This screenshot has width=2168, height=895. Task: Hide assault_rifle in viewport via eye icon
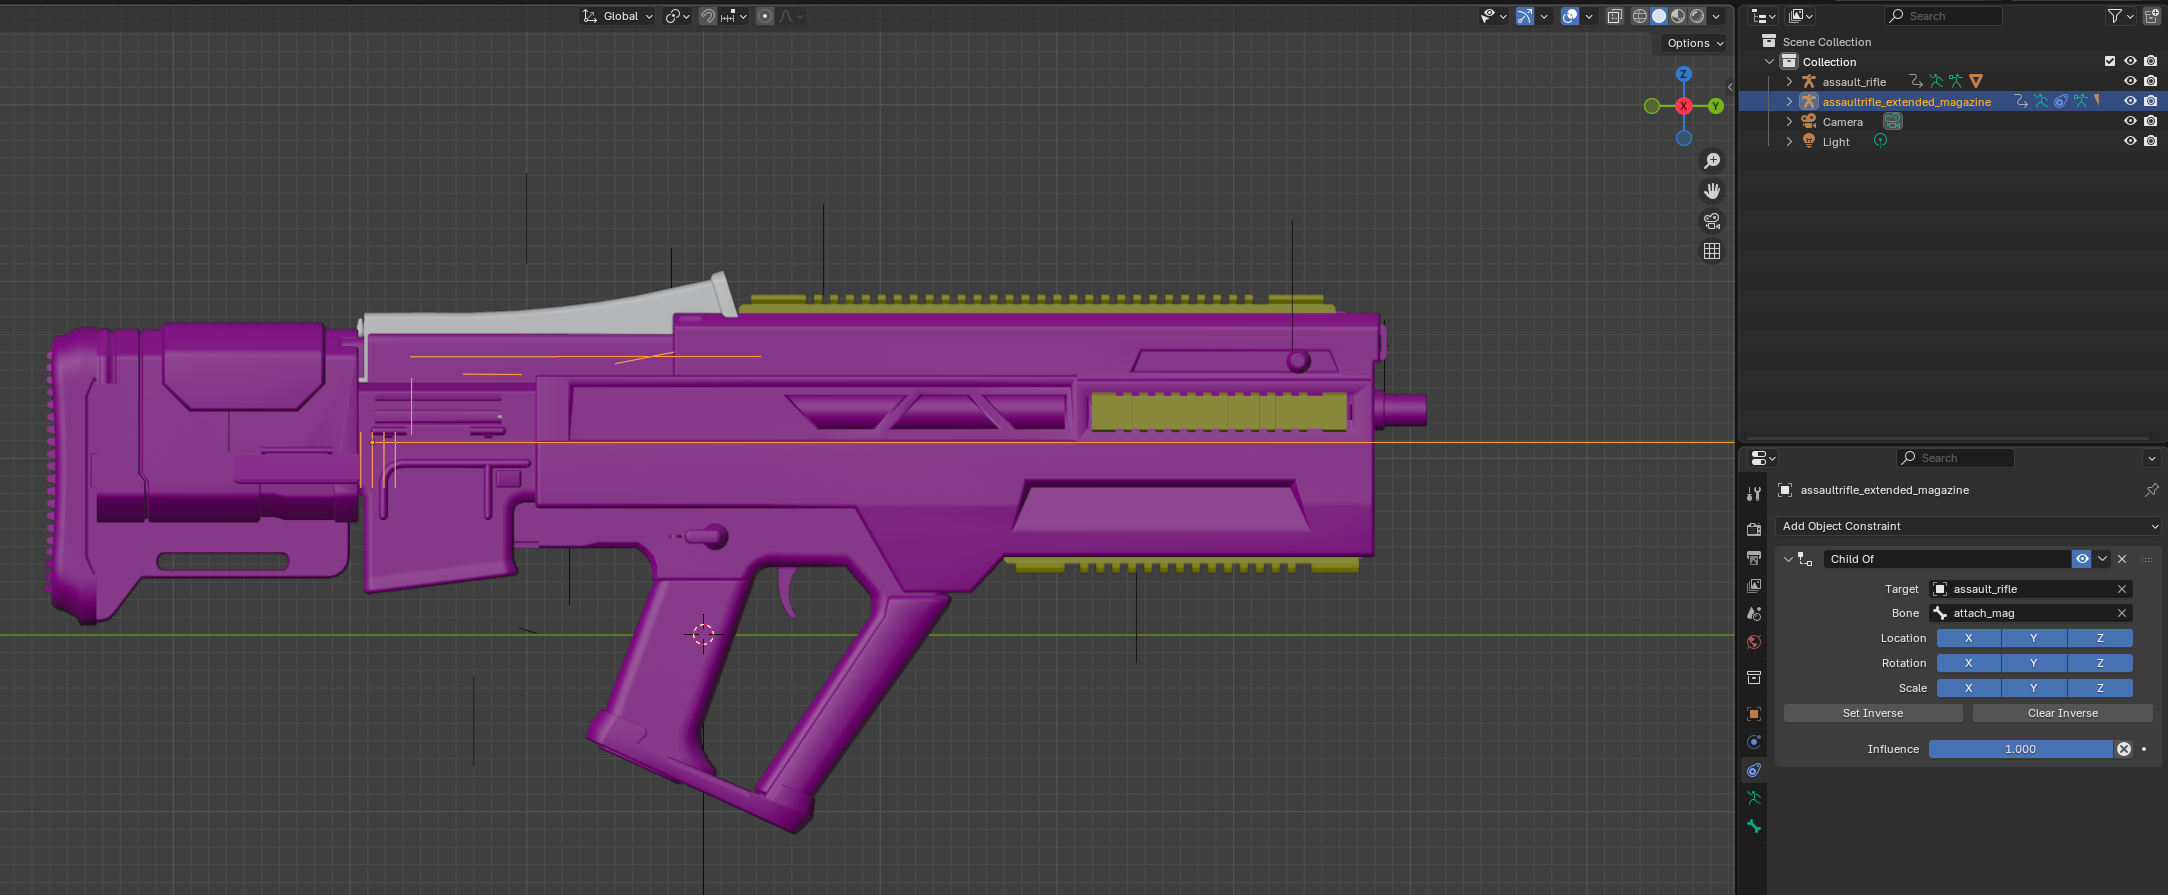pyautogui.click(x=2130, y=81)
